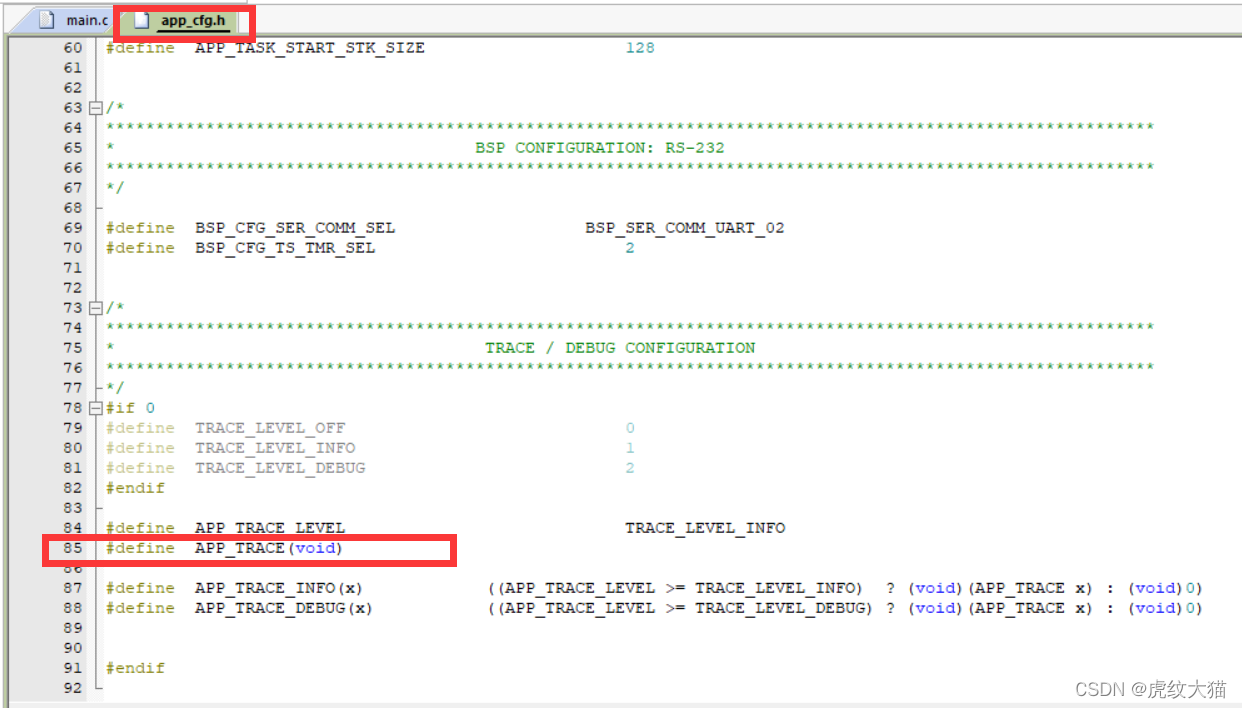Click line number 78 in the gutter
The width and height of the screenshot is (1242, 708).
pyautogui.click(x=73, y=408)
